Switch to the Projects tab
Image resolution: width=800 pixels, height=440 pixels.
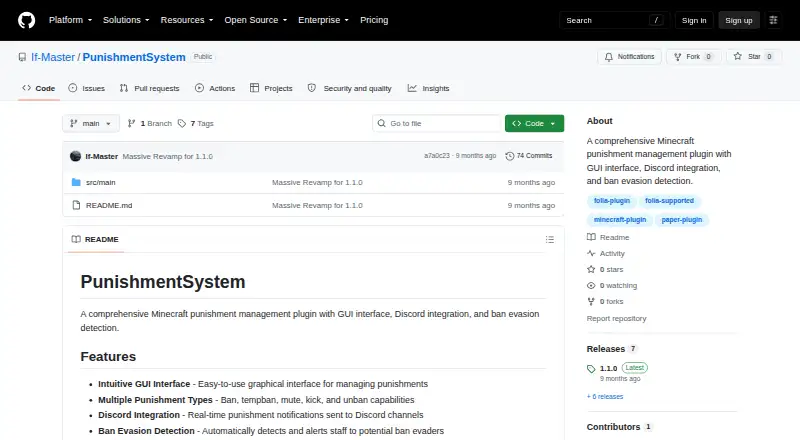coord(271,88)
